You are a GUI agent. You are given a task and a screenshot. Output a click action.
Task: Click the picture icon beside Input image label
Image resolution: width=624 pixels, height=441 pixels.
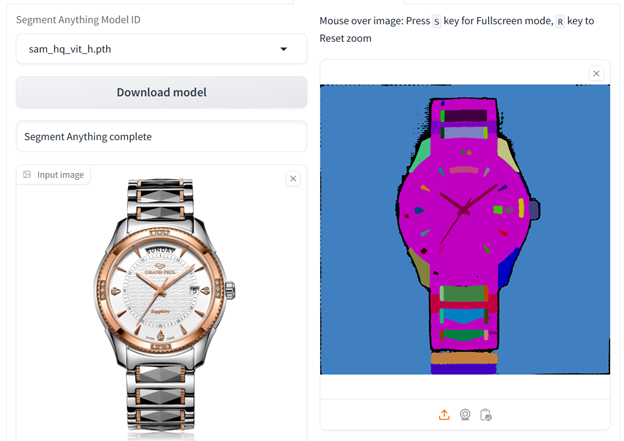coord(27,175)
